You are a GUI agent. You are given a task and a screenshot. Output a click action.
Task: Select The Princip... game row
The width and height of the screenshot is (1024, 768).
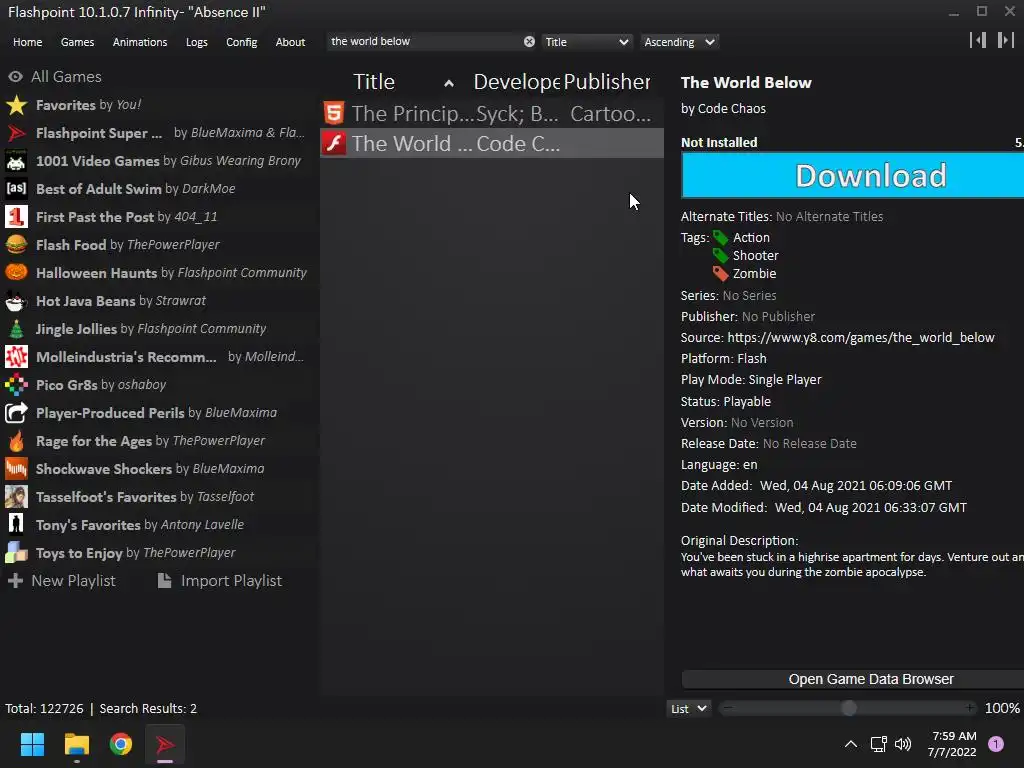pos(492,114)
